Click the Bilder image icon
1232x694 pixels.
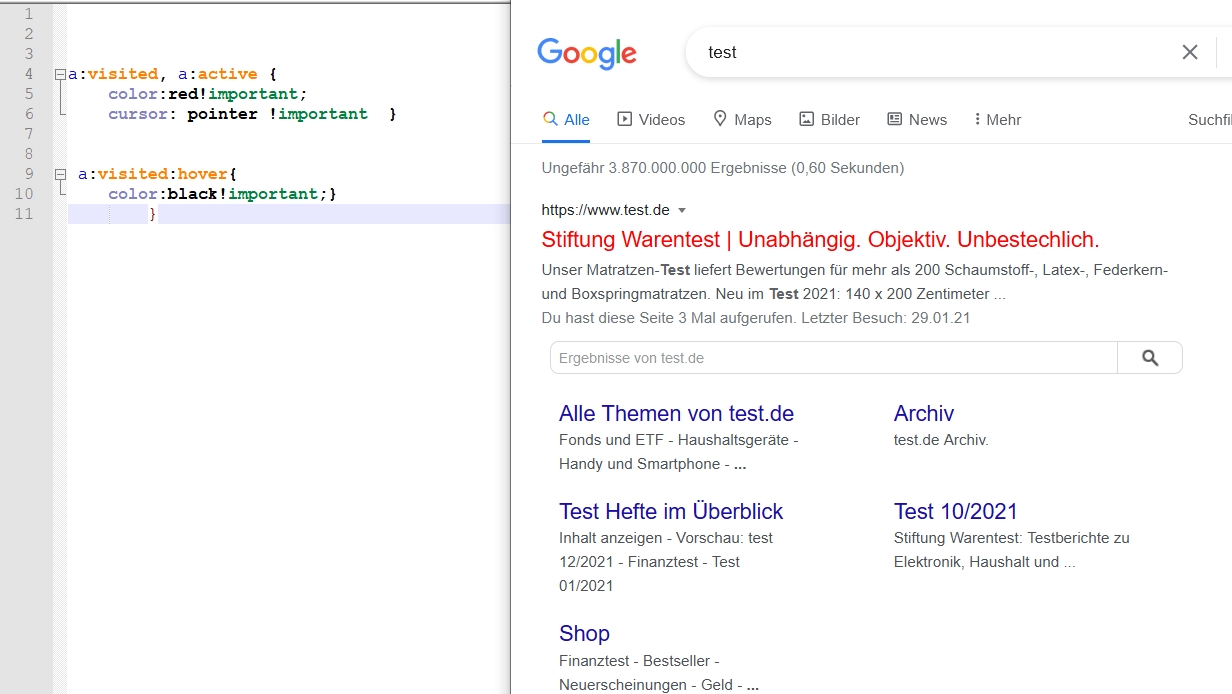point(806,119)
